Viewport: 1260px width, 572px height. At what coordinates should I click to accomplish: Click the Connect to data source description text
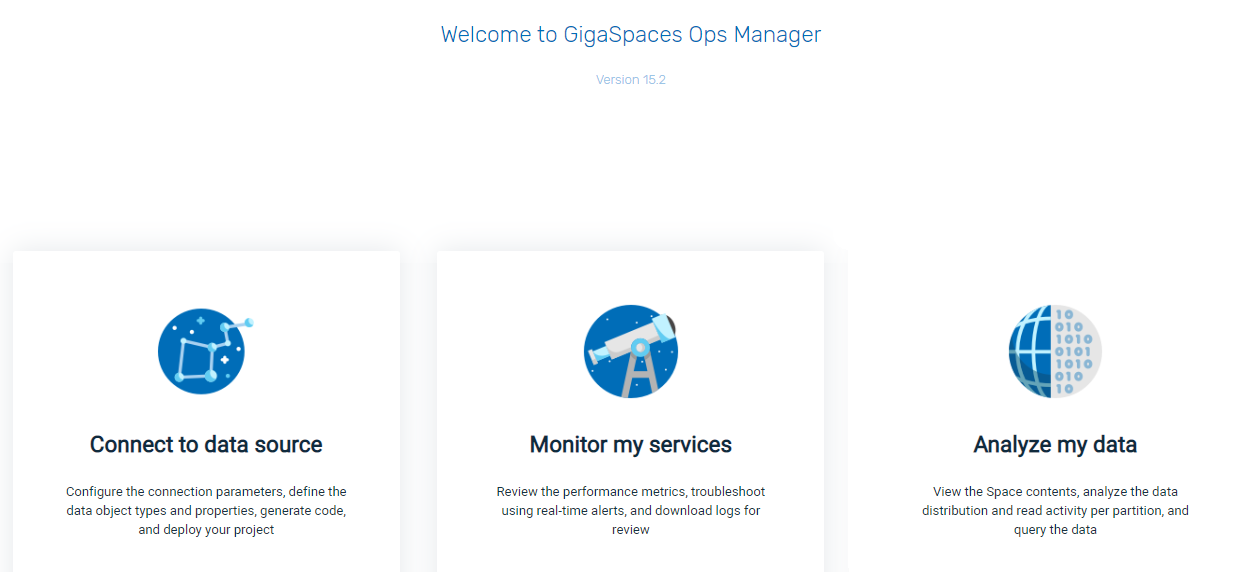tap(206, 510)
